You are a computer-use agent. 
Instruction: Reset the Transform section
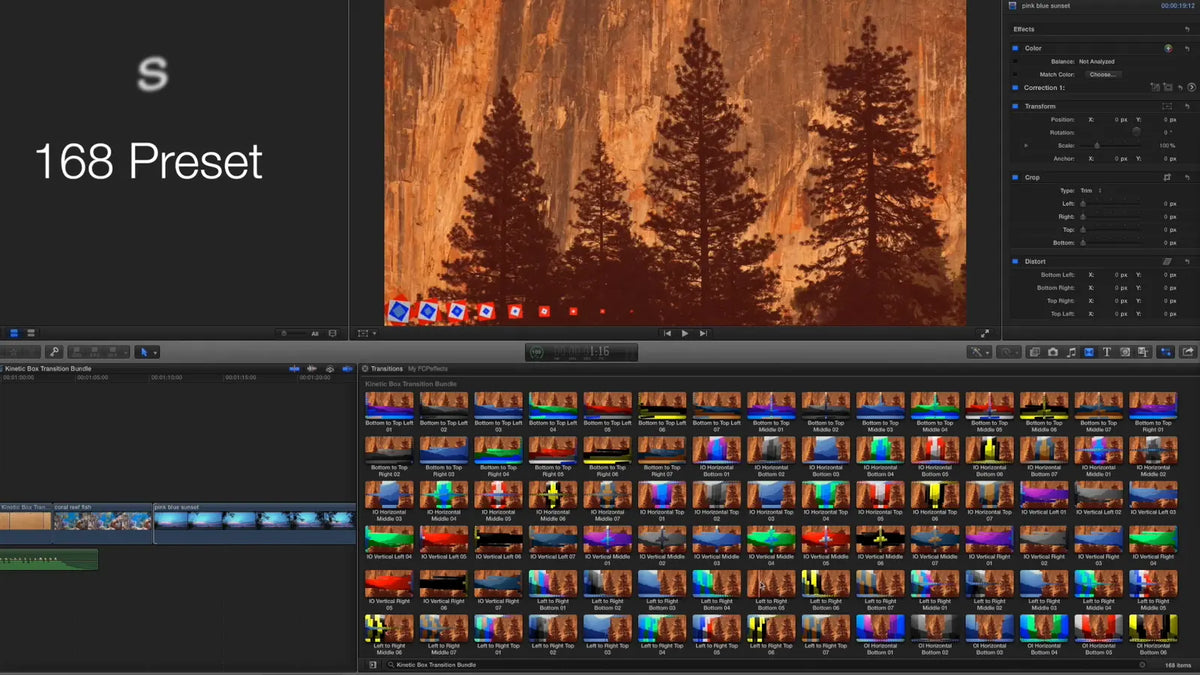pyautogui.click(x=1187, y=106)
